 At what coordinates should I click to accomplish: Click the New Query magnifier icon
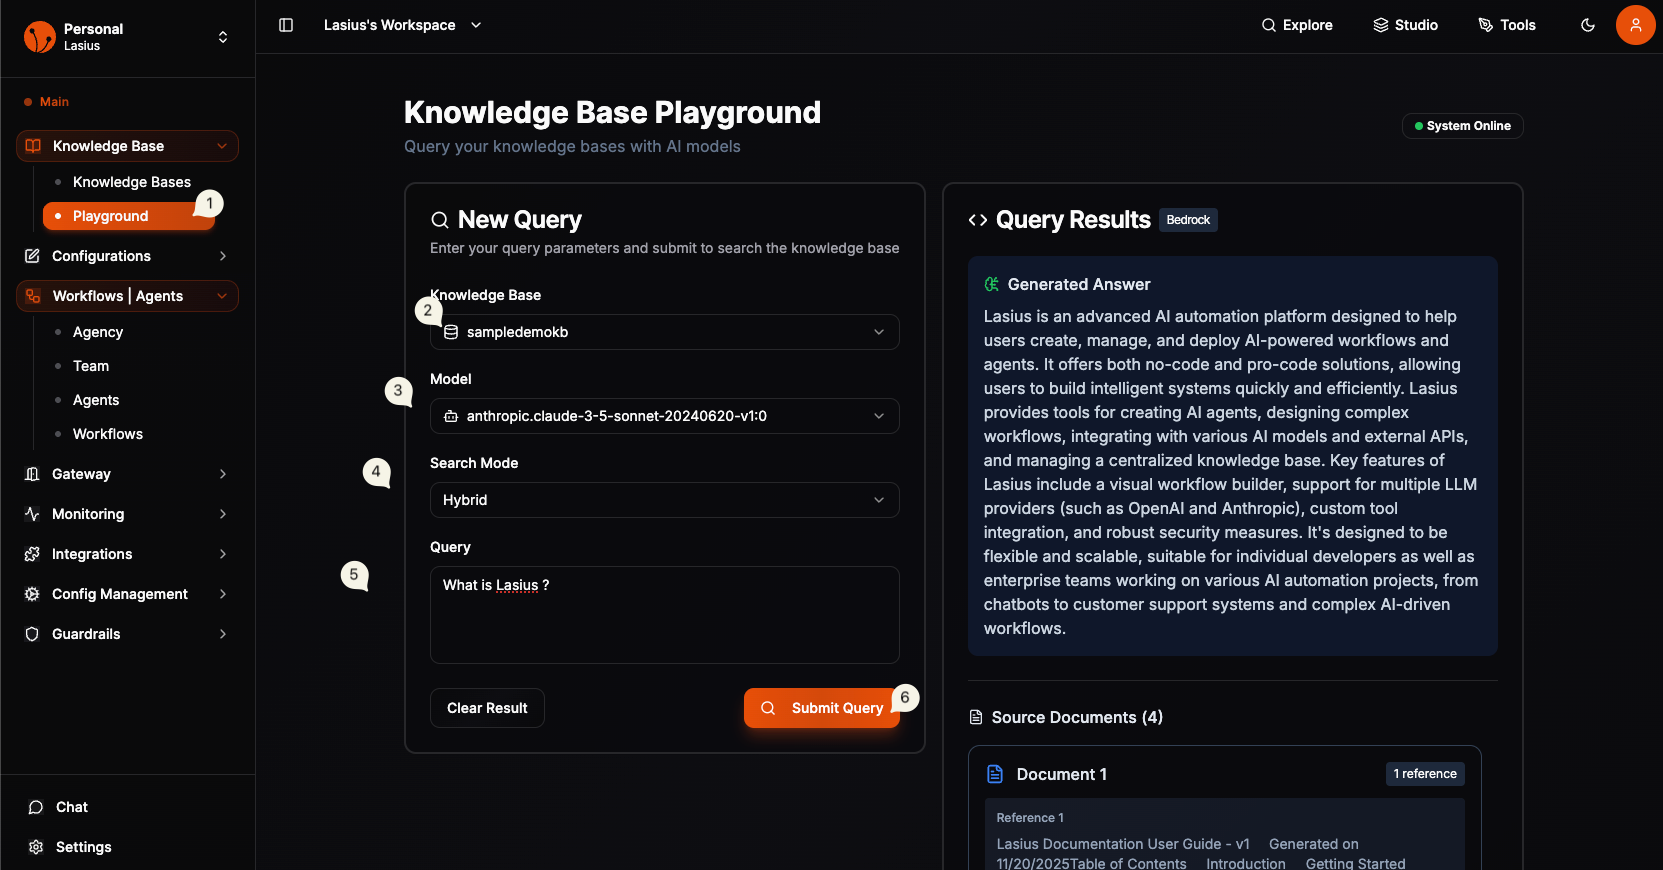440,220
